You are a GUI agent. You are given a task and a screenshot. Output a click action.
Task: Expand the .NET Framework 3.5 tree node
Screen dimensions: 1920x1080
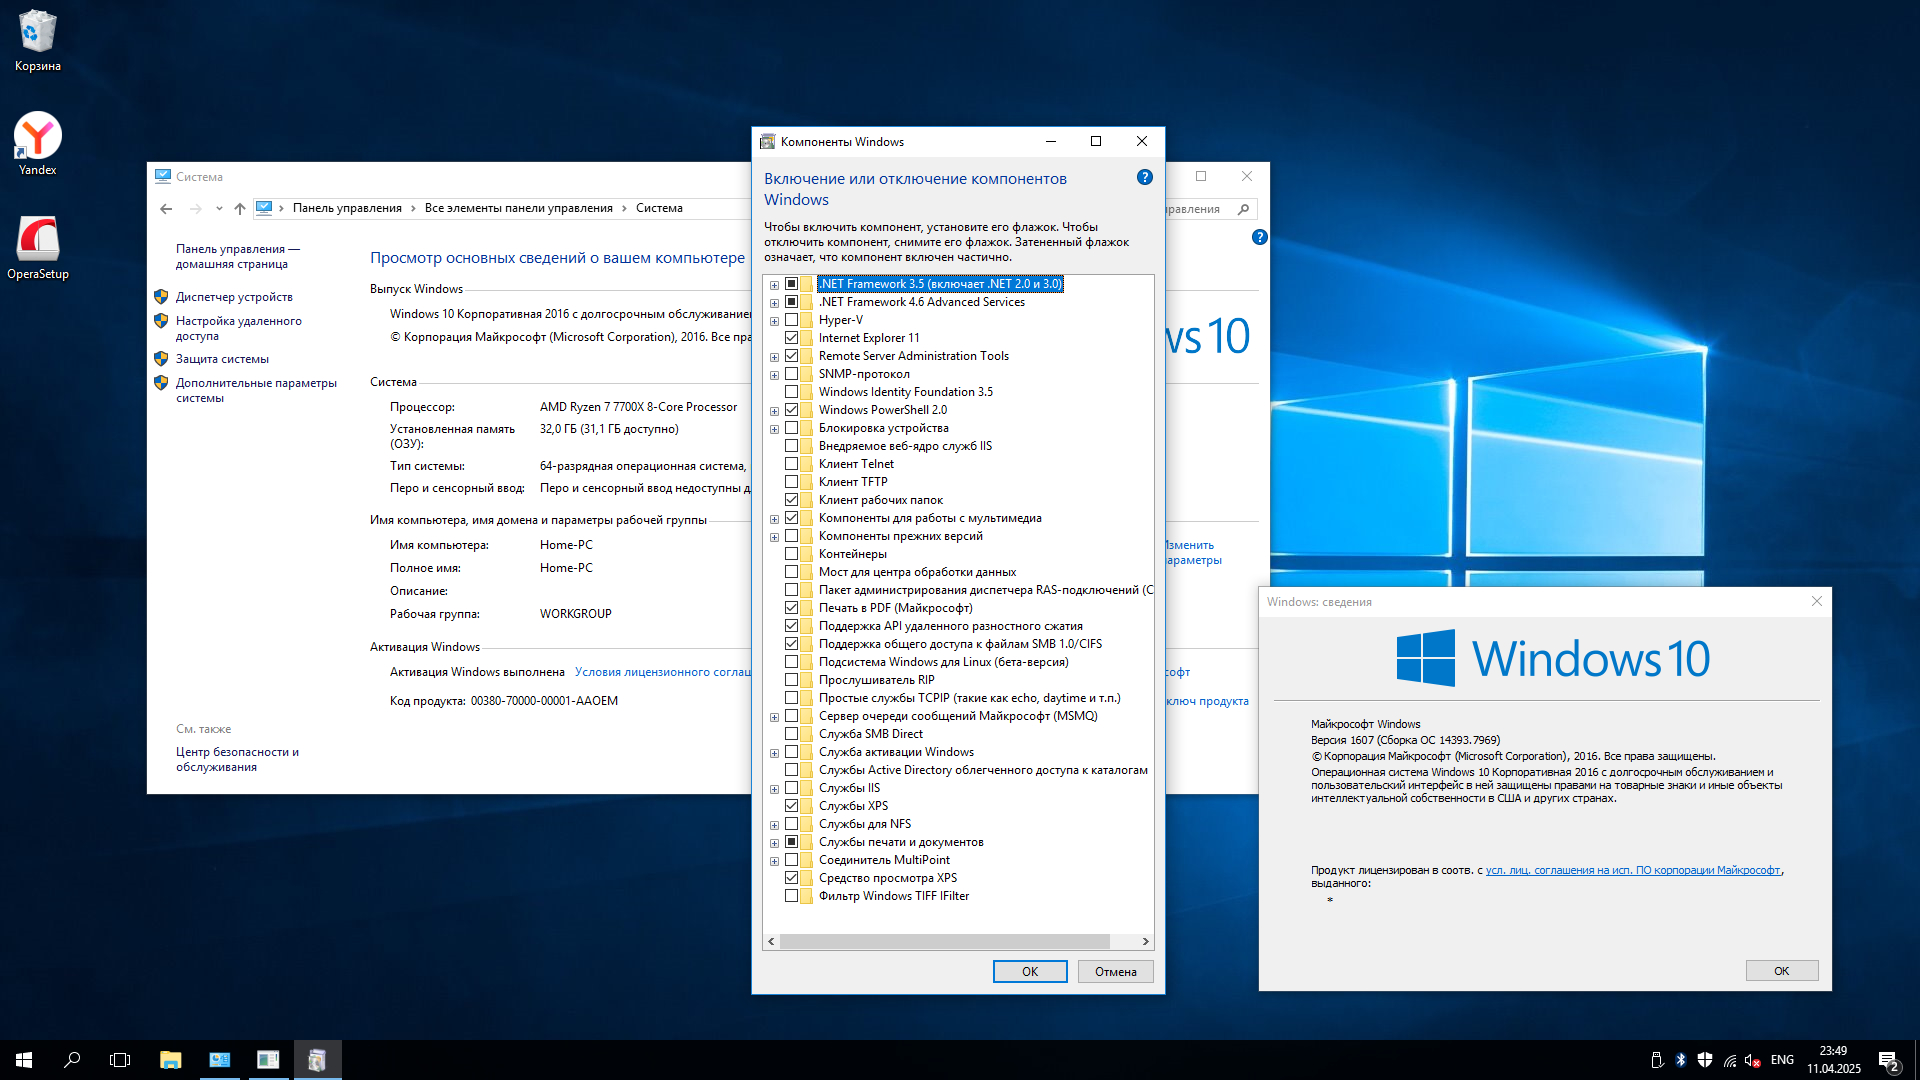774,285
